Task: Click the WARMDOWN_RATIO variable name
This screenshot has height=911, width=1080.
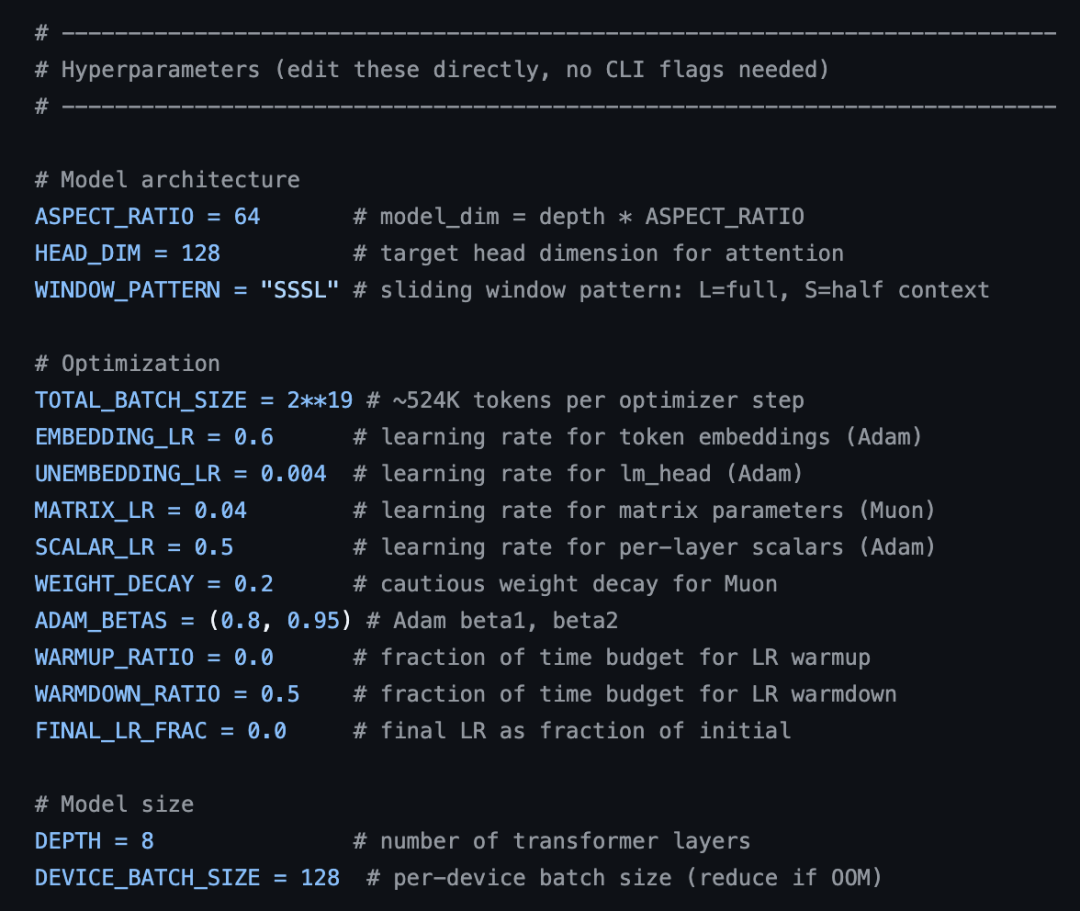Action: tap(127, 694)
